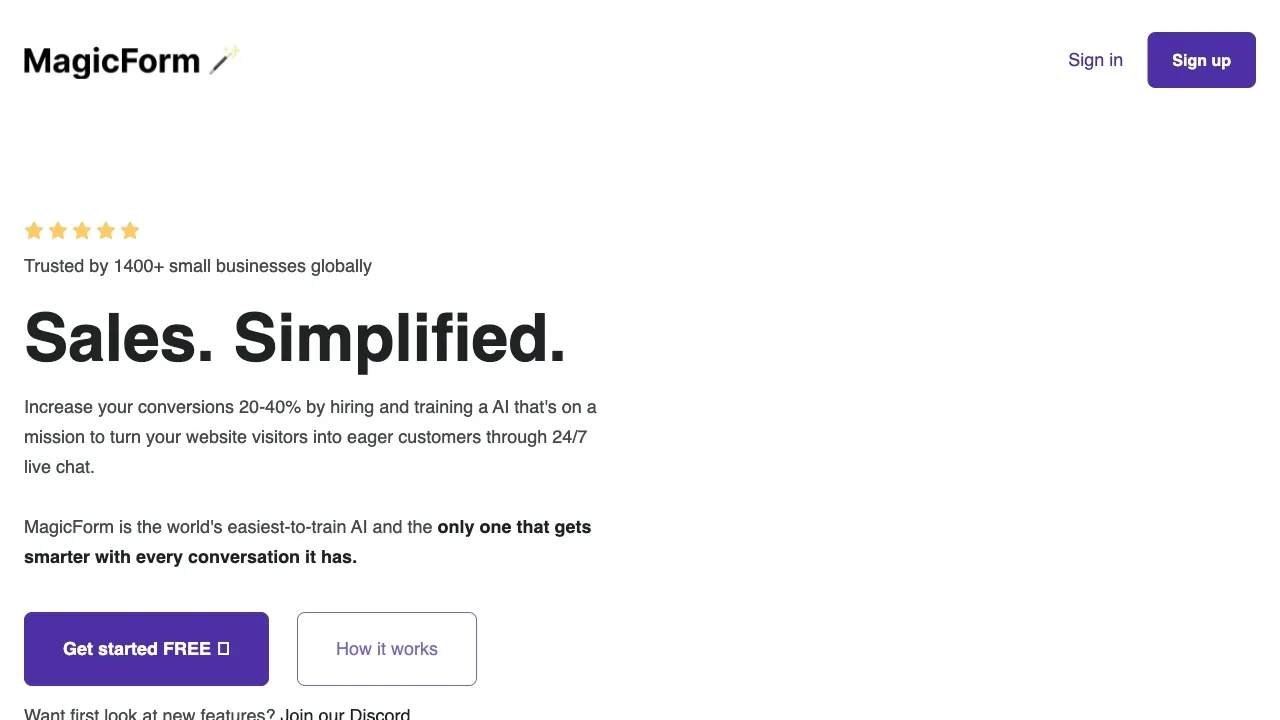This screenshot has height=720, width=1280.
Task: Click the Get started FREE button
Action: pos(146,649)
